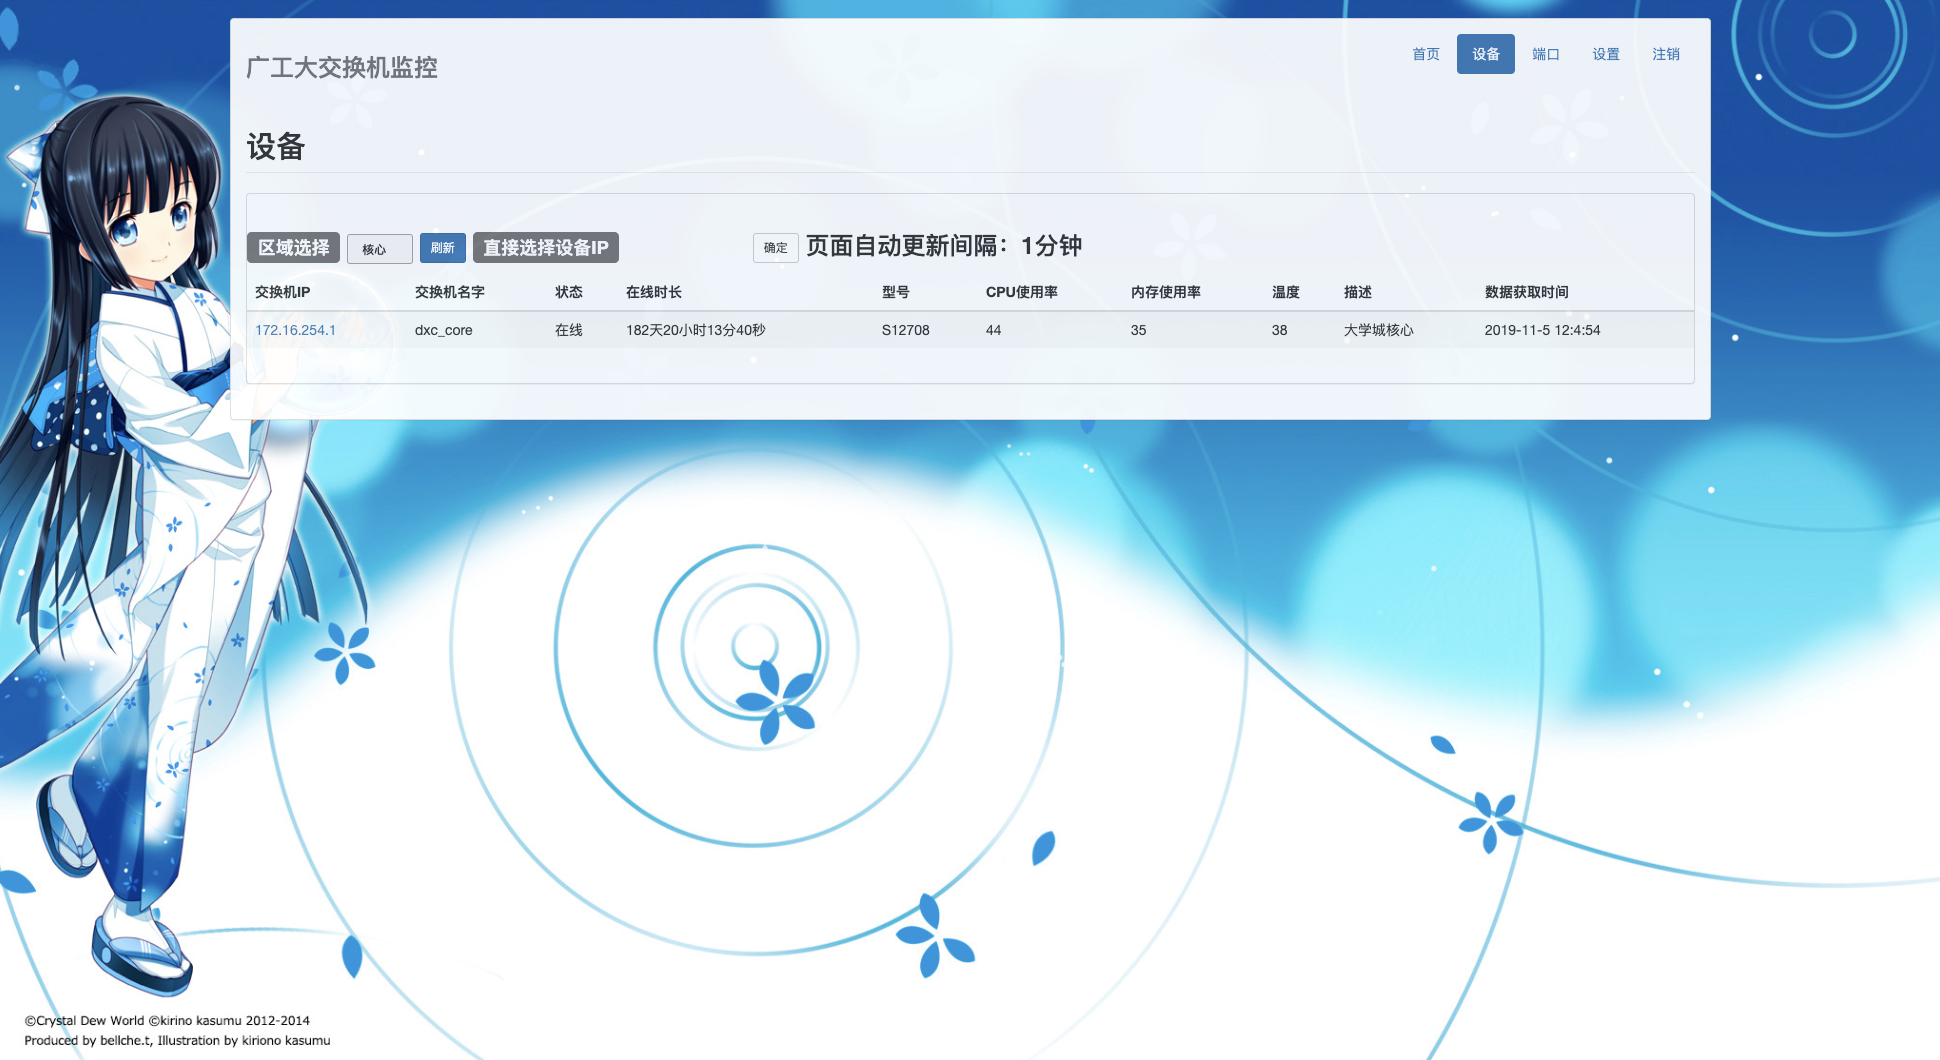The width and height of the screenshot is (1940, 1060).
Task: Click the 内存使用率 column header
Action: [1165, 292]
